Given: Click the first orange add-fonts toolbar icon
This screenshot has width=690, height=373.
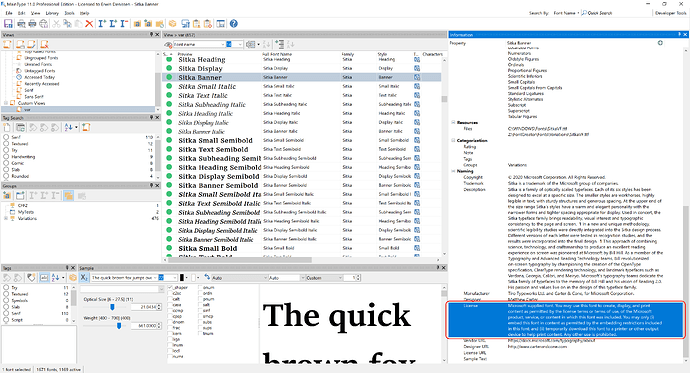Looking at the screenshot, I should (137, 23).
